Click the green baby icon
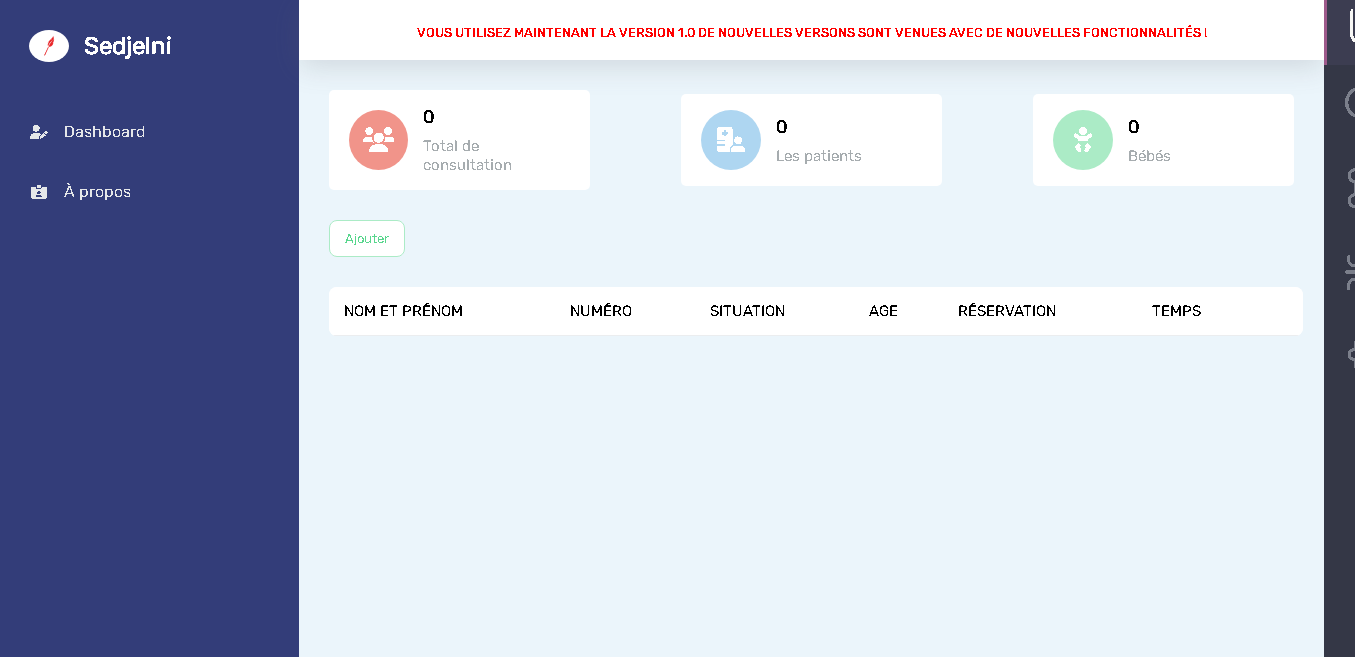This screenshot has height=657, width=1355. coord(1082,140)
